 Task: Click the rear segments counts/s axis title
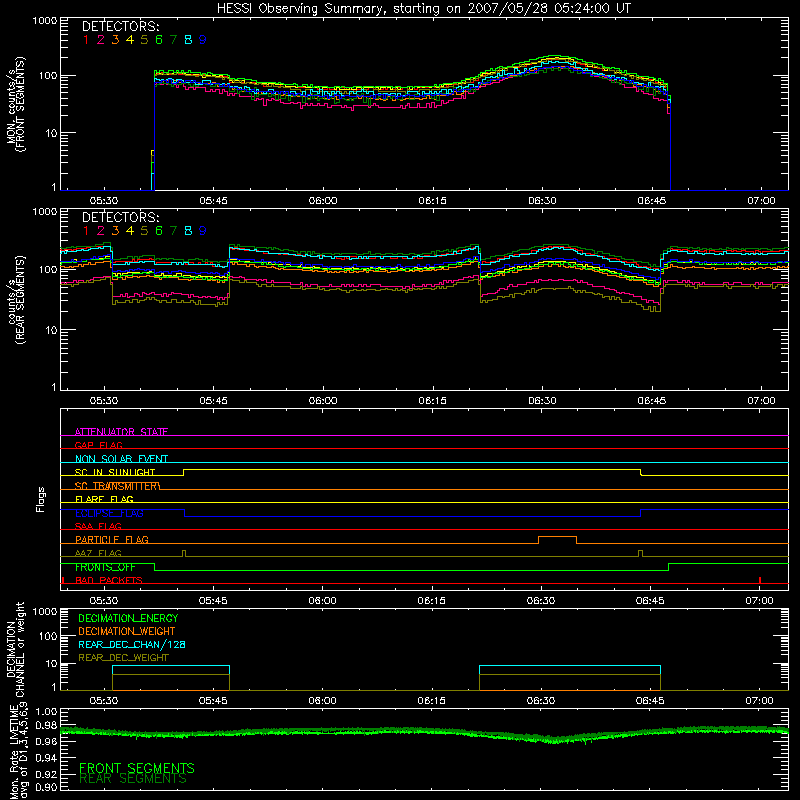pyautogui.click(x=16, y=299)
